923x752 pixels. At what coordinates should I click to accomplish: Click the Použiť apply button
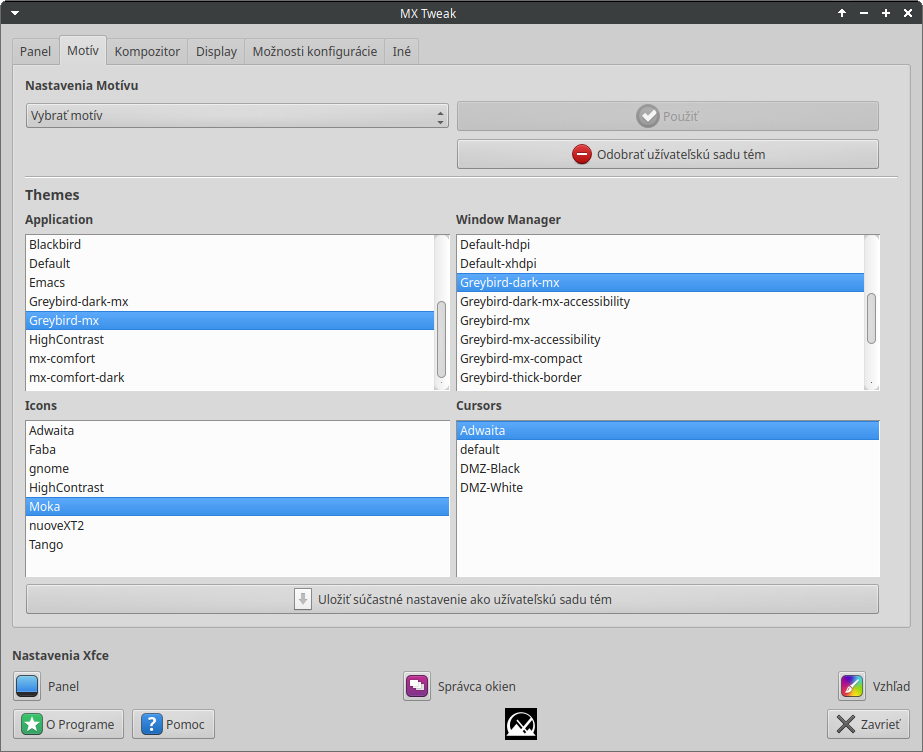click(668, 117)
